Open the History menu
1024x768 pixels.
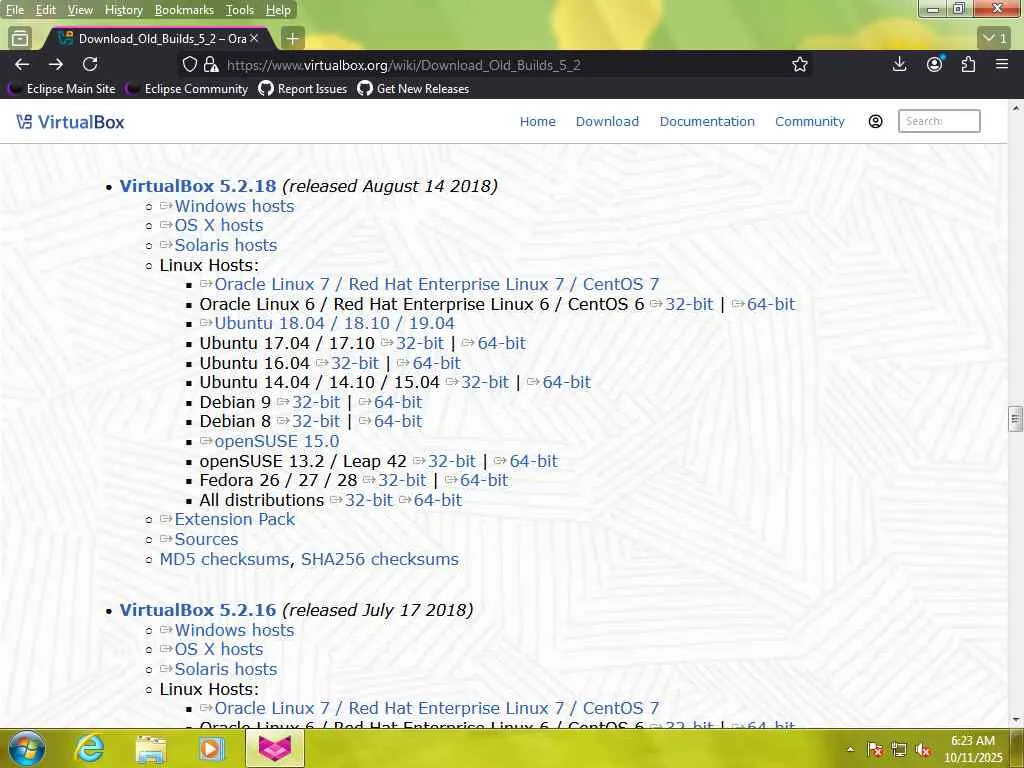coord(123,10)
